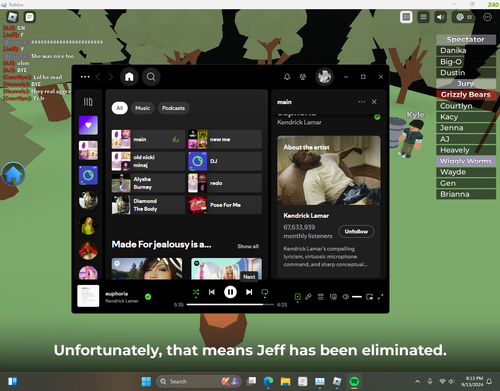
Task: Go forward in Spotify navigation
Action: (x=111, y=77)
